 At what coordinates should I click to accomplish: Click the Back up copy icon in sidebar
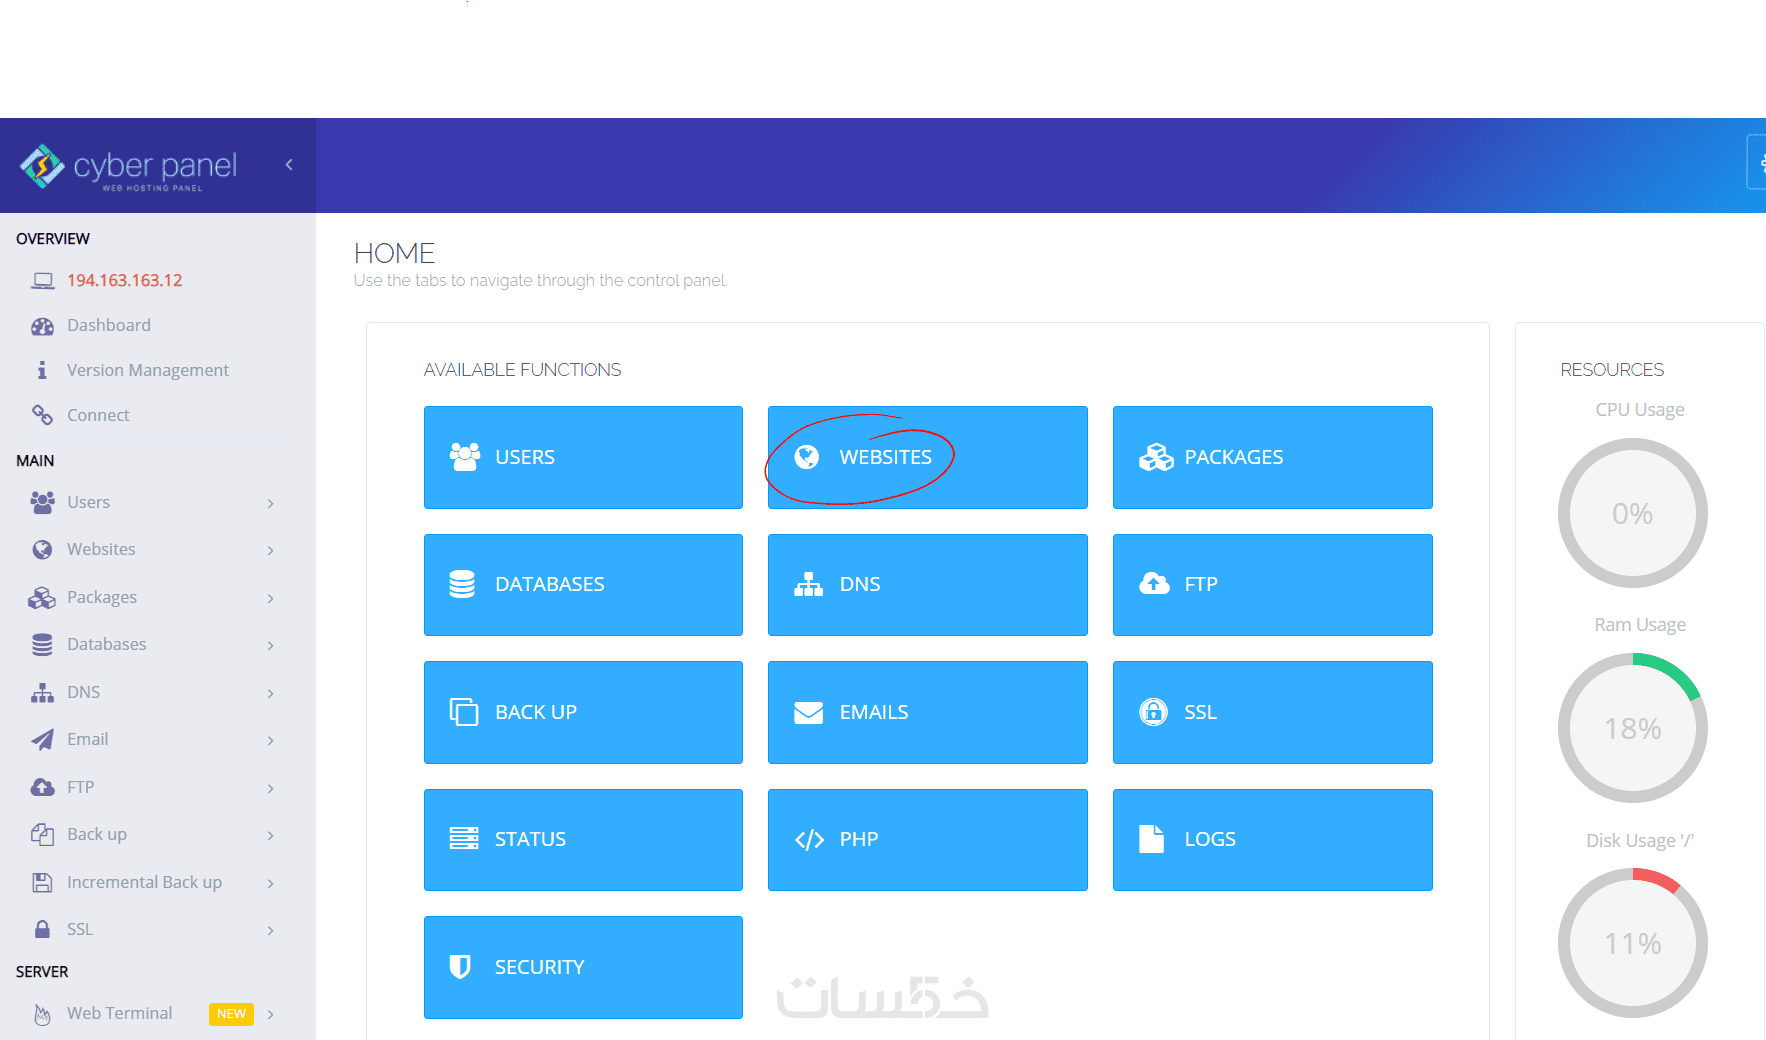pos(42,834)
